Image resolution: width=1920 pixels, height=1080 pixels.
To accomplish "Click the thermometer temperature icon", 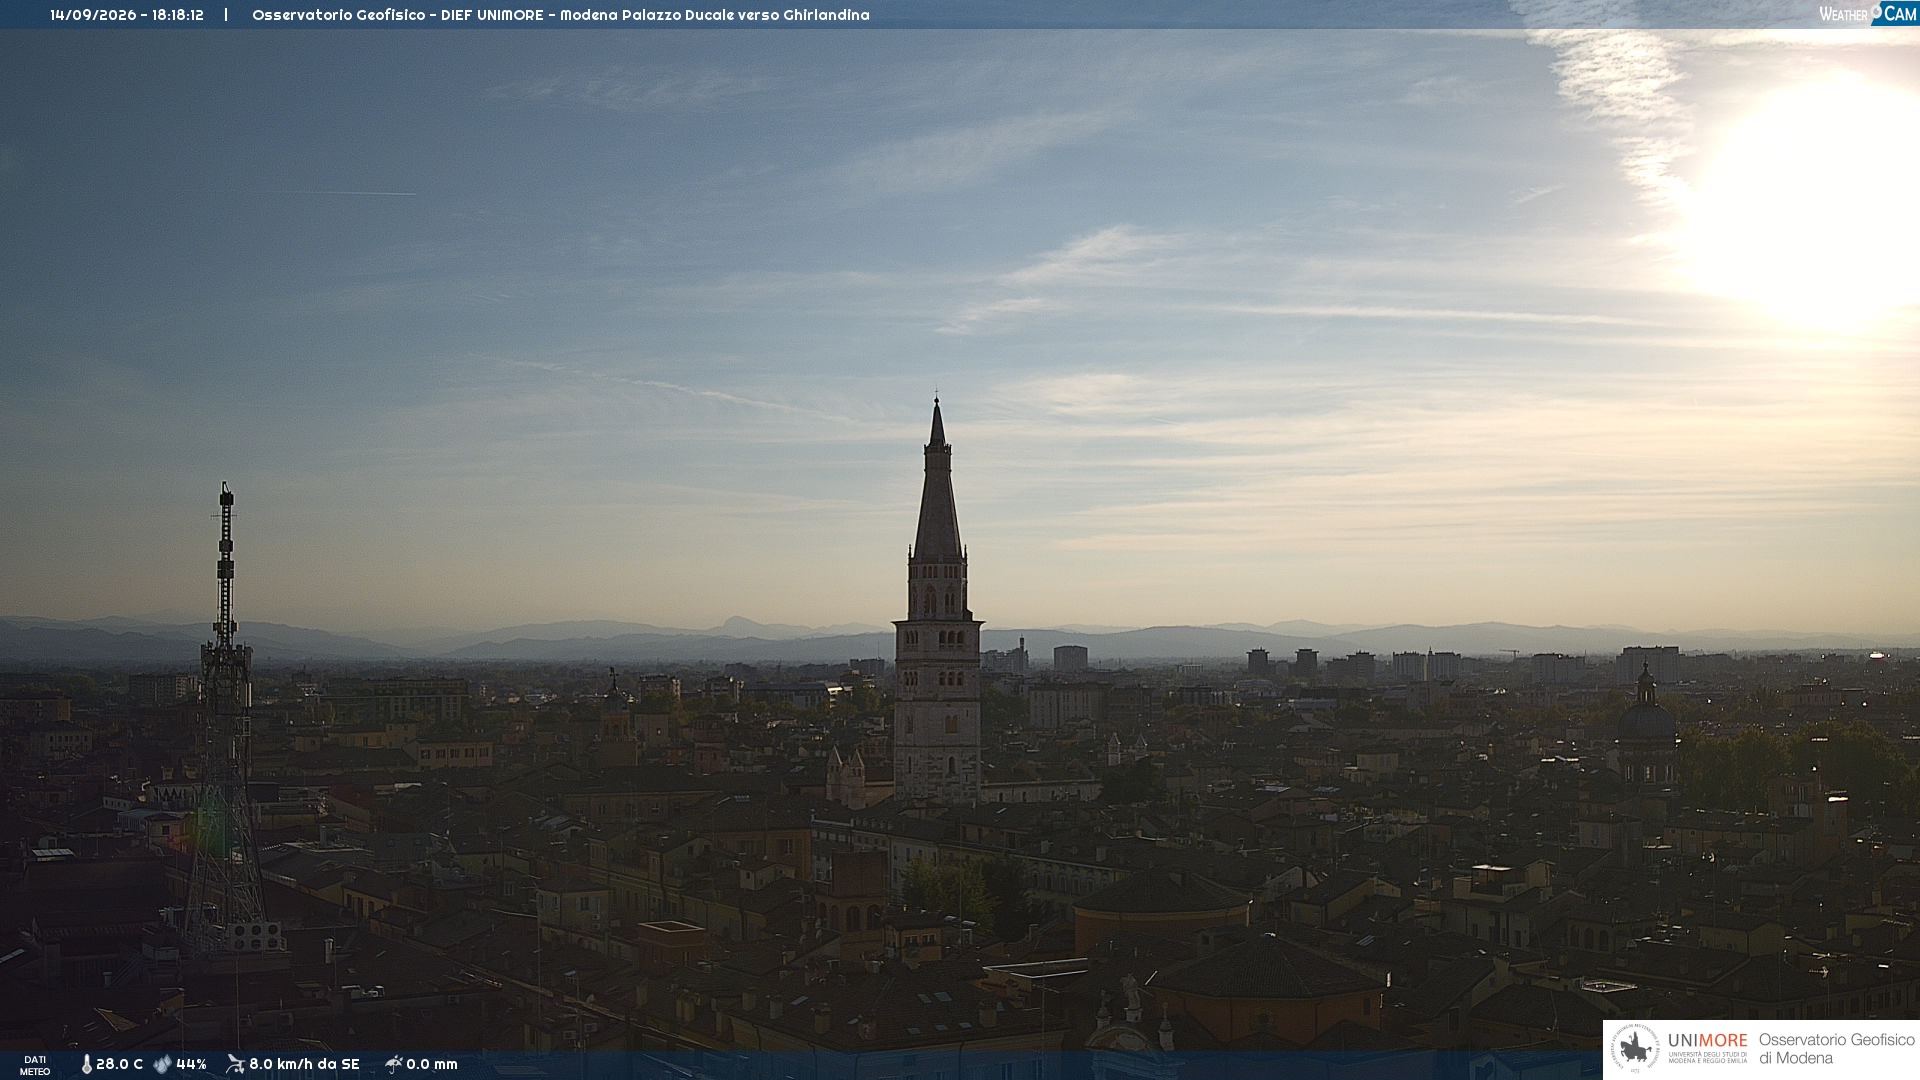I will coord(86,1064).
